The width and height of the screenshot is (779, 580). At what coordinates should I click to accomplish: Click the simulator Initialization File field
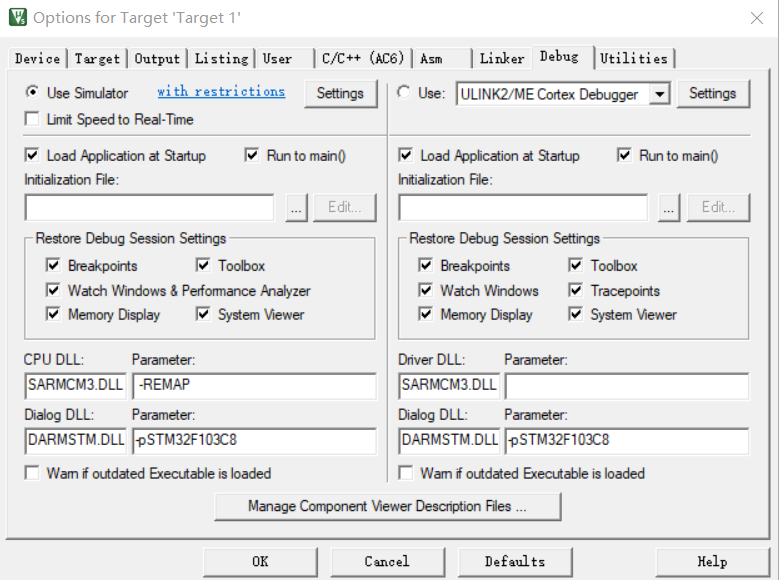(149, 207)
